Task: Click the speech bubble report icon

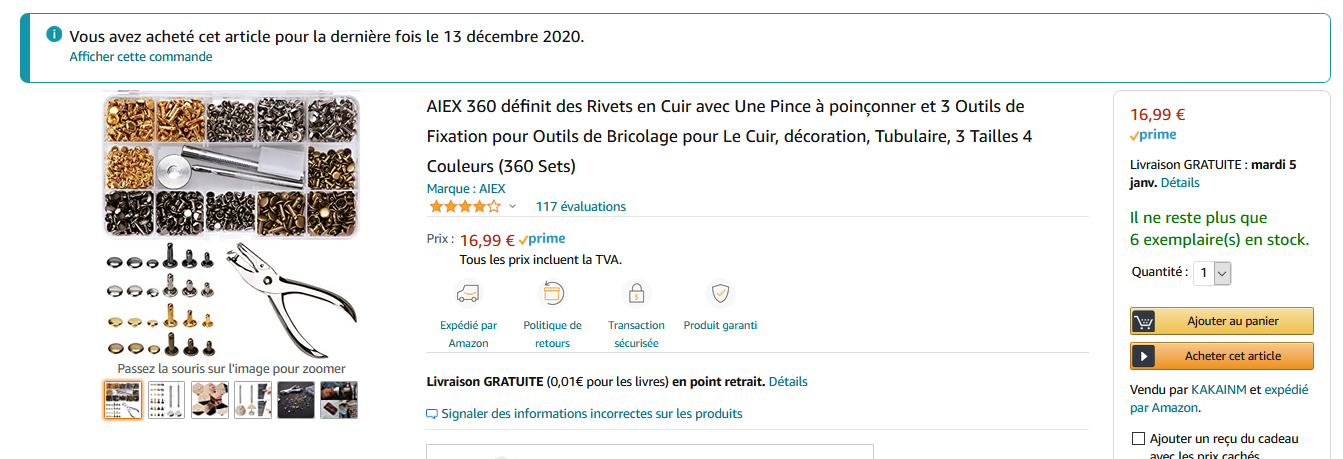Action: (432, 414)
